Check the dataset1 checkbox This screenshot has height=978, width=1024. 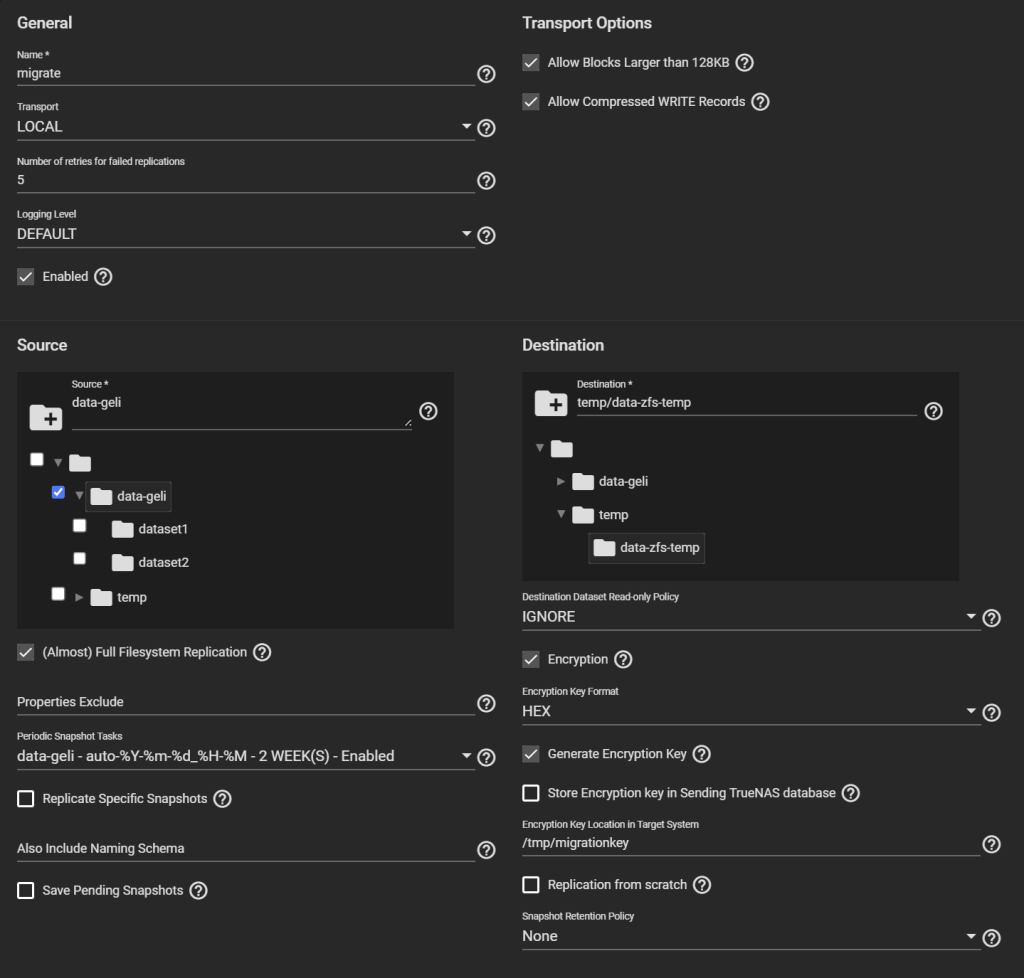coord(79,526)
